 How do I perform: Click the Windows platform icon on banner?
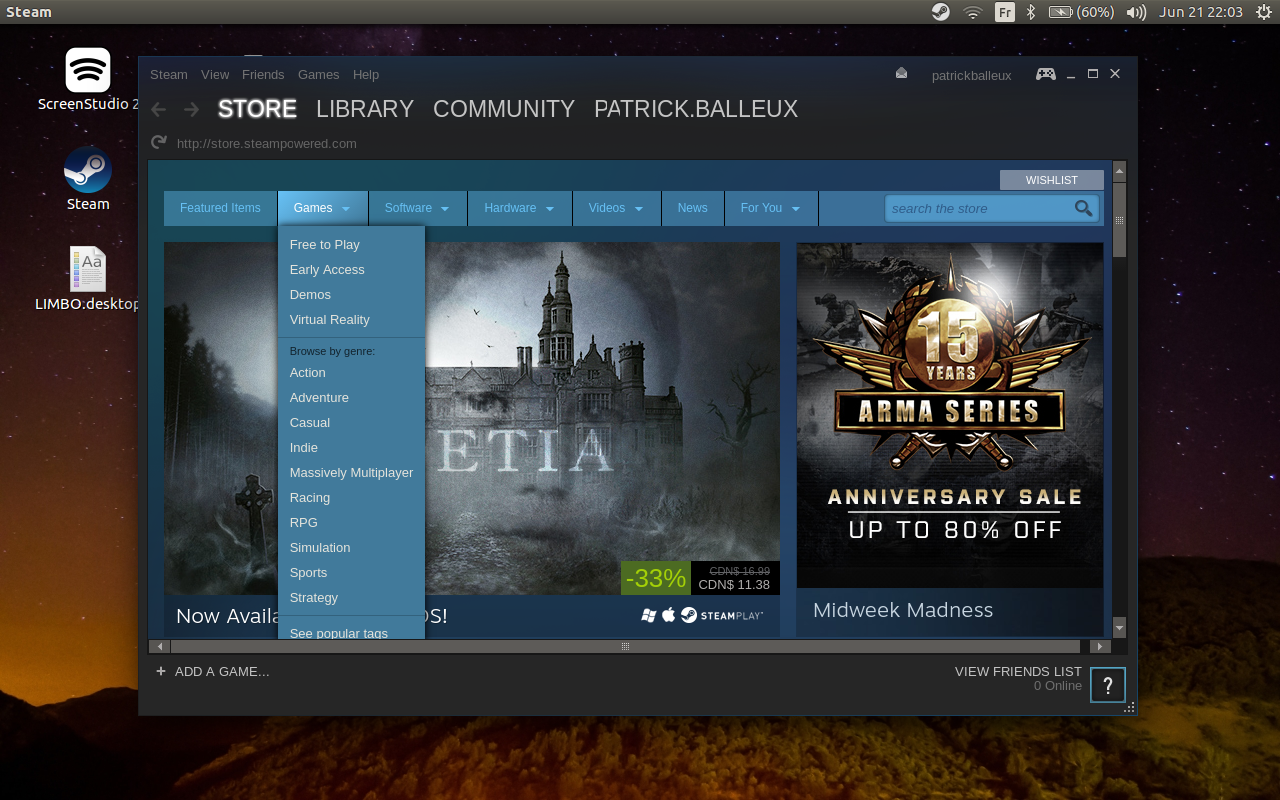pyautogui.click(x=649, y=615)
